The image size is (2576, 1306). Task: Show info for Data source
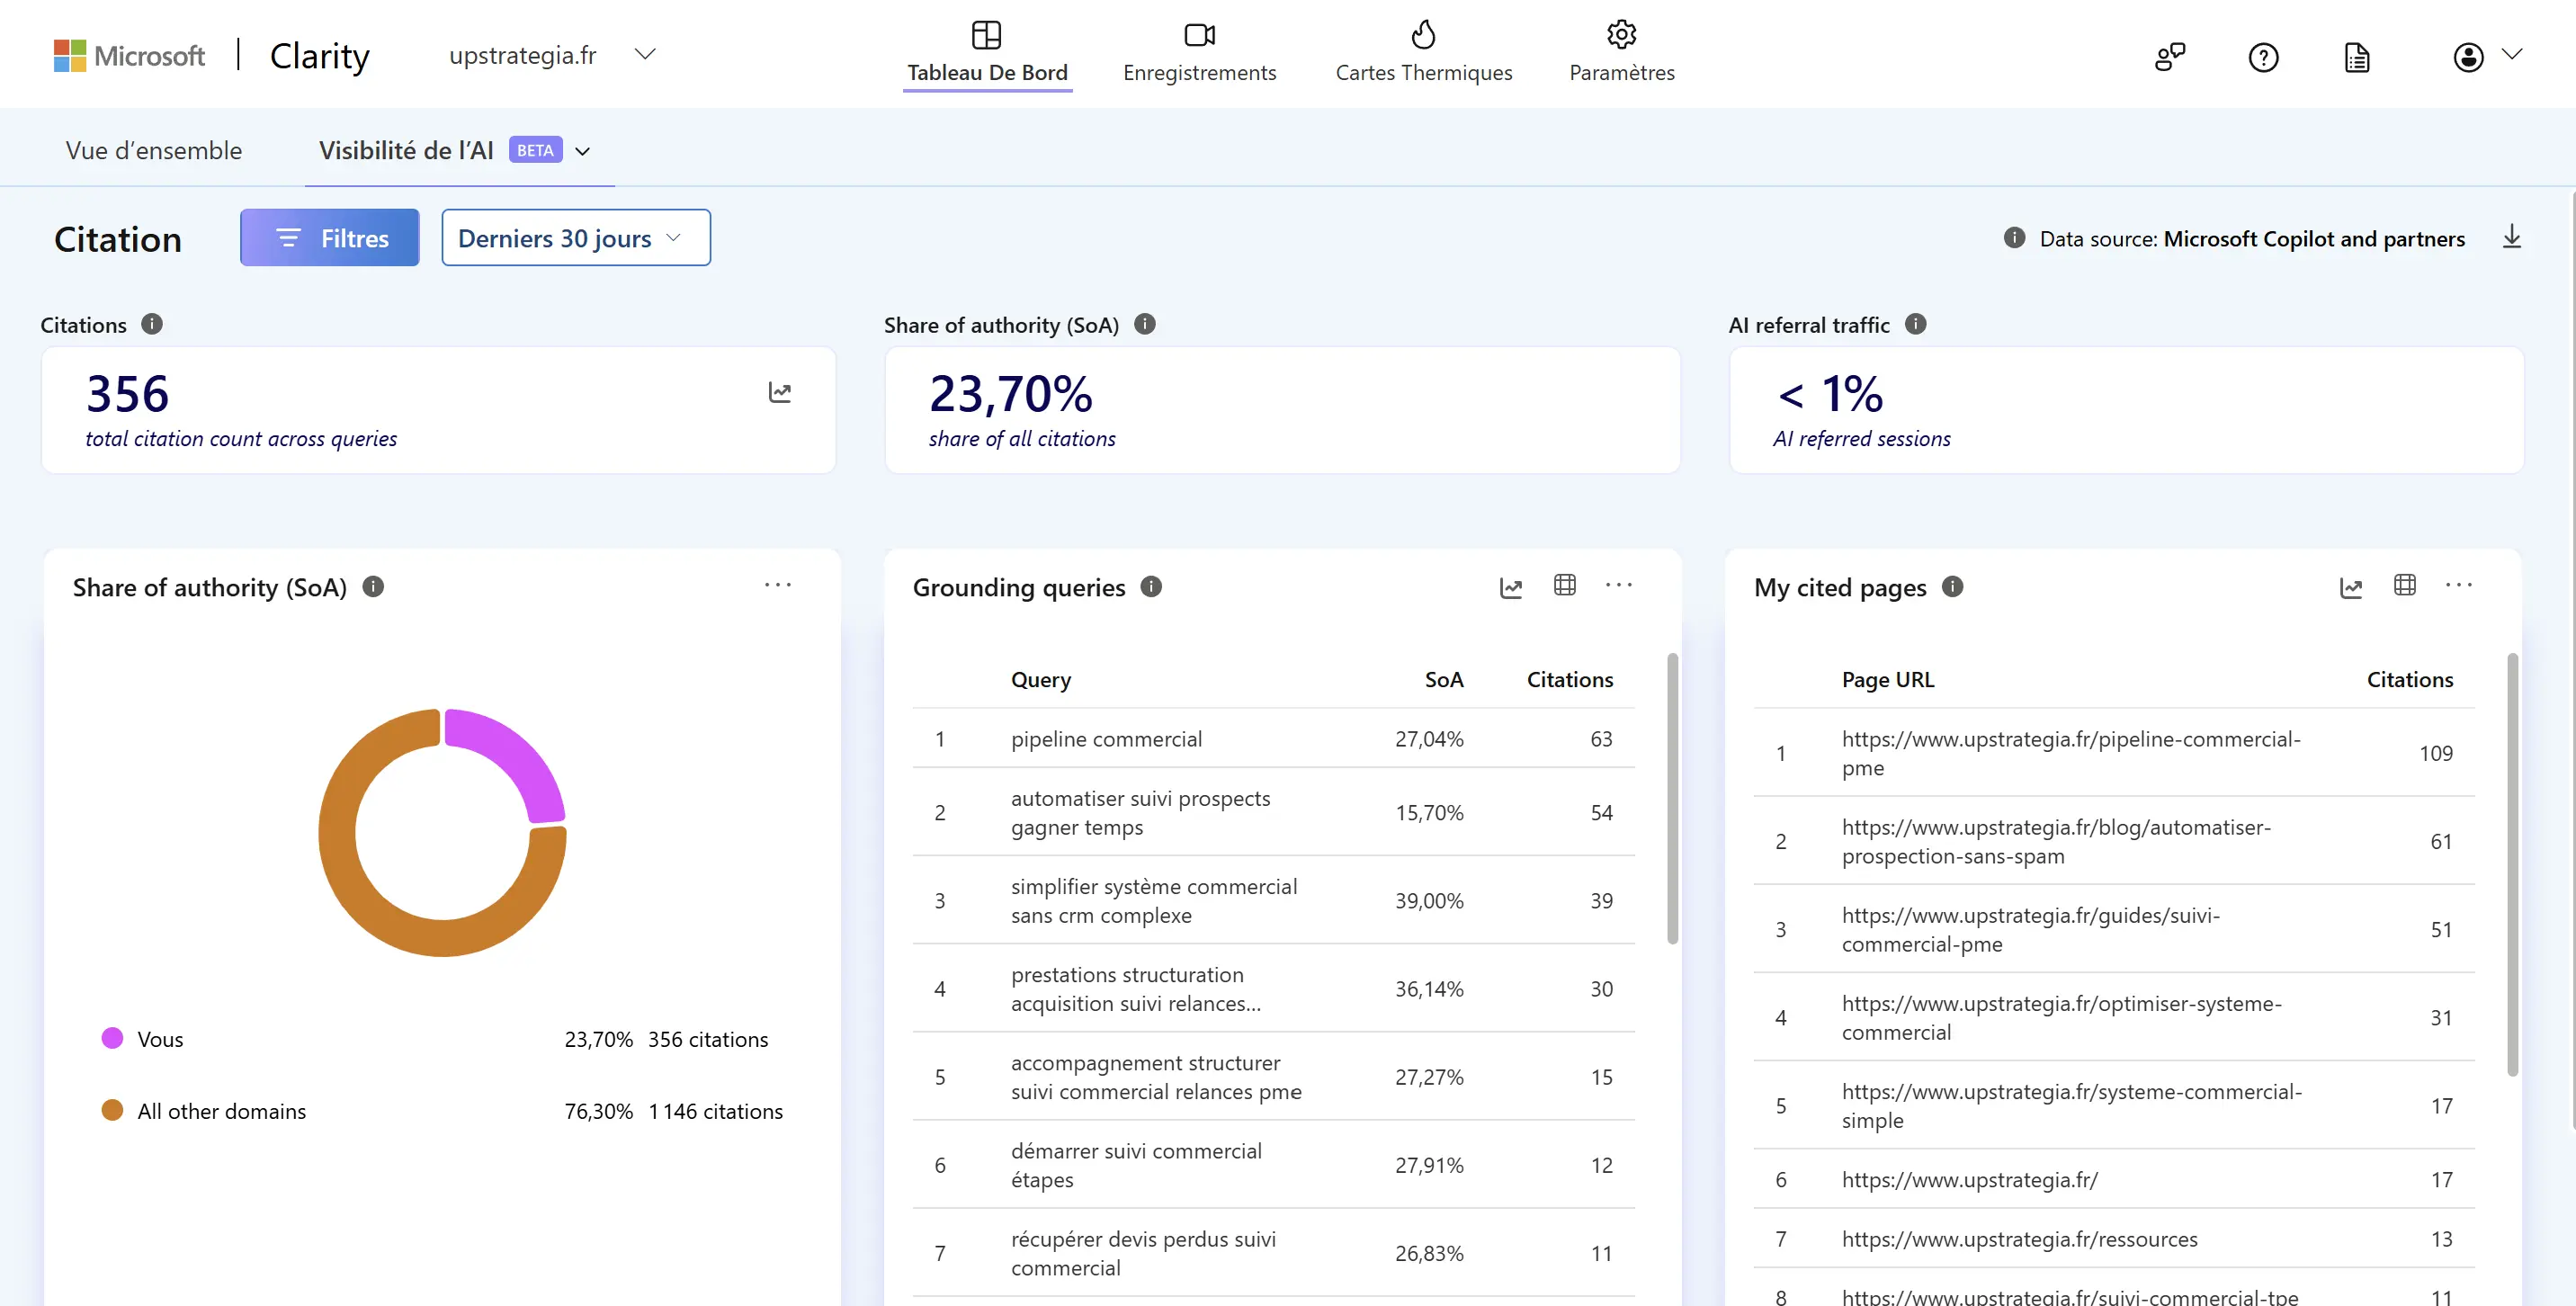(2014, 238)
